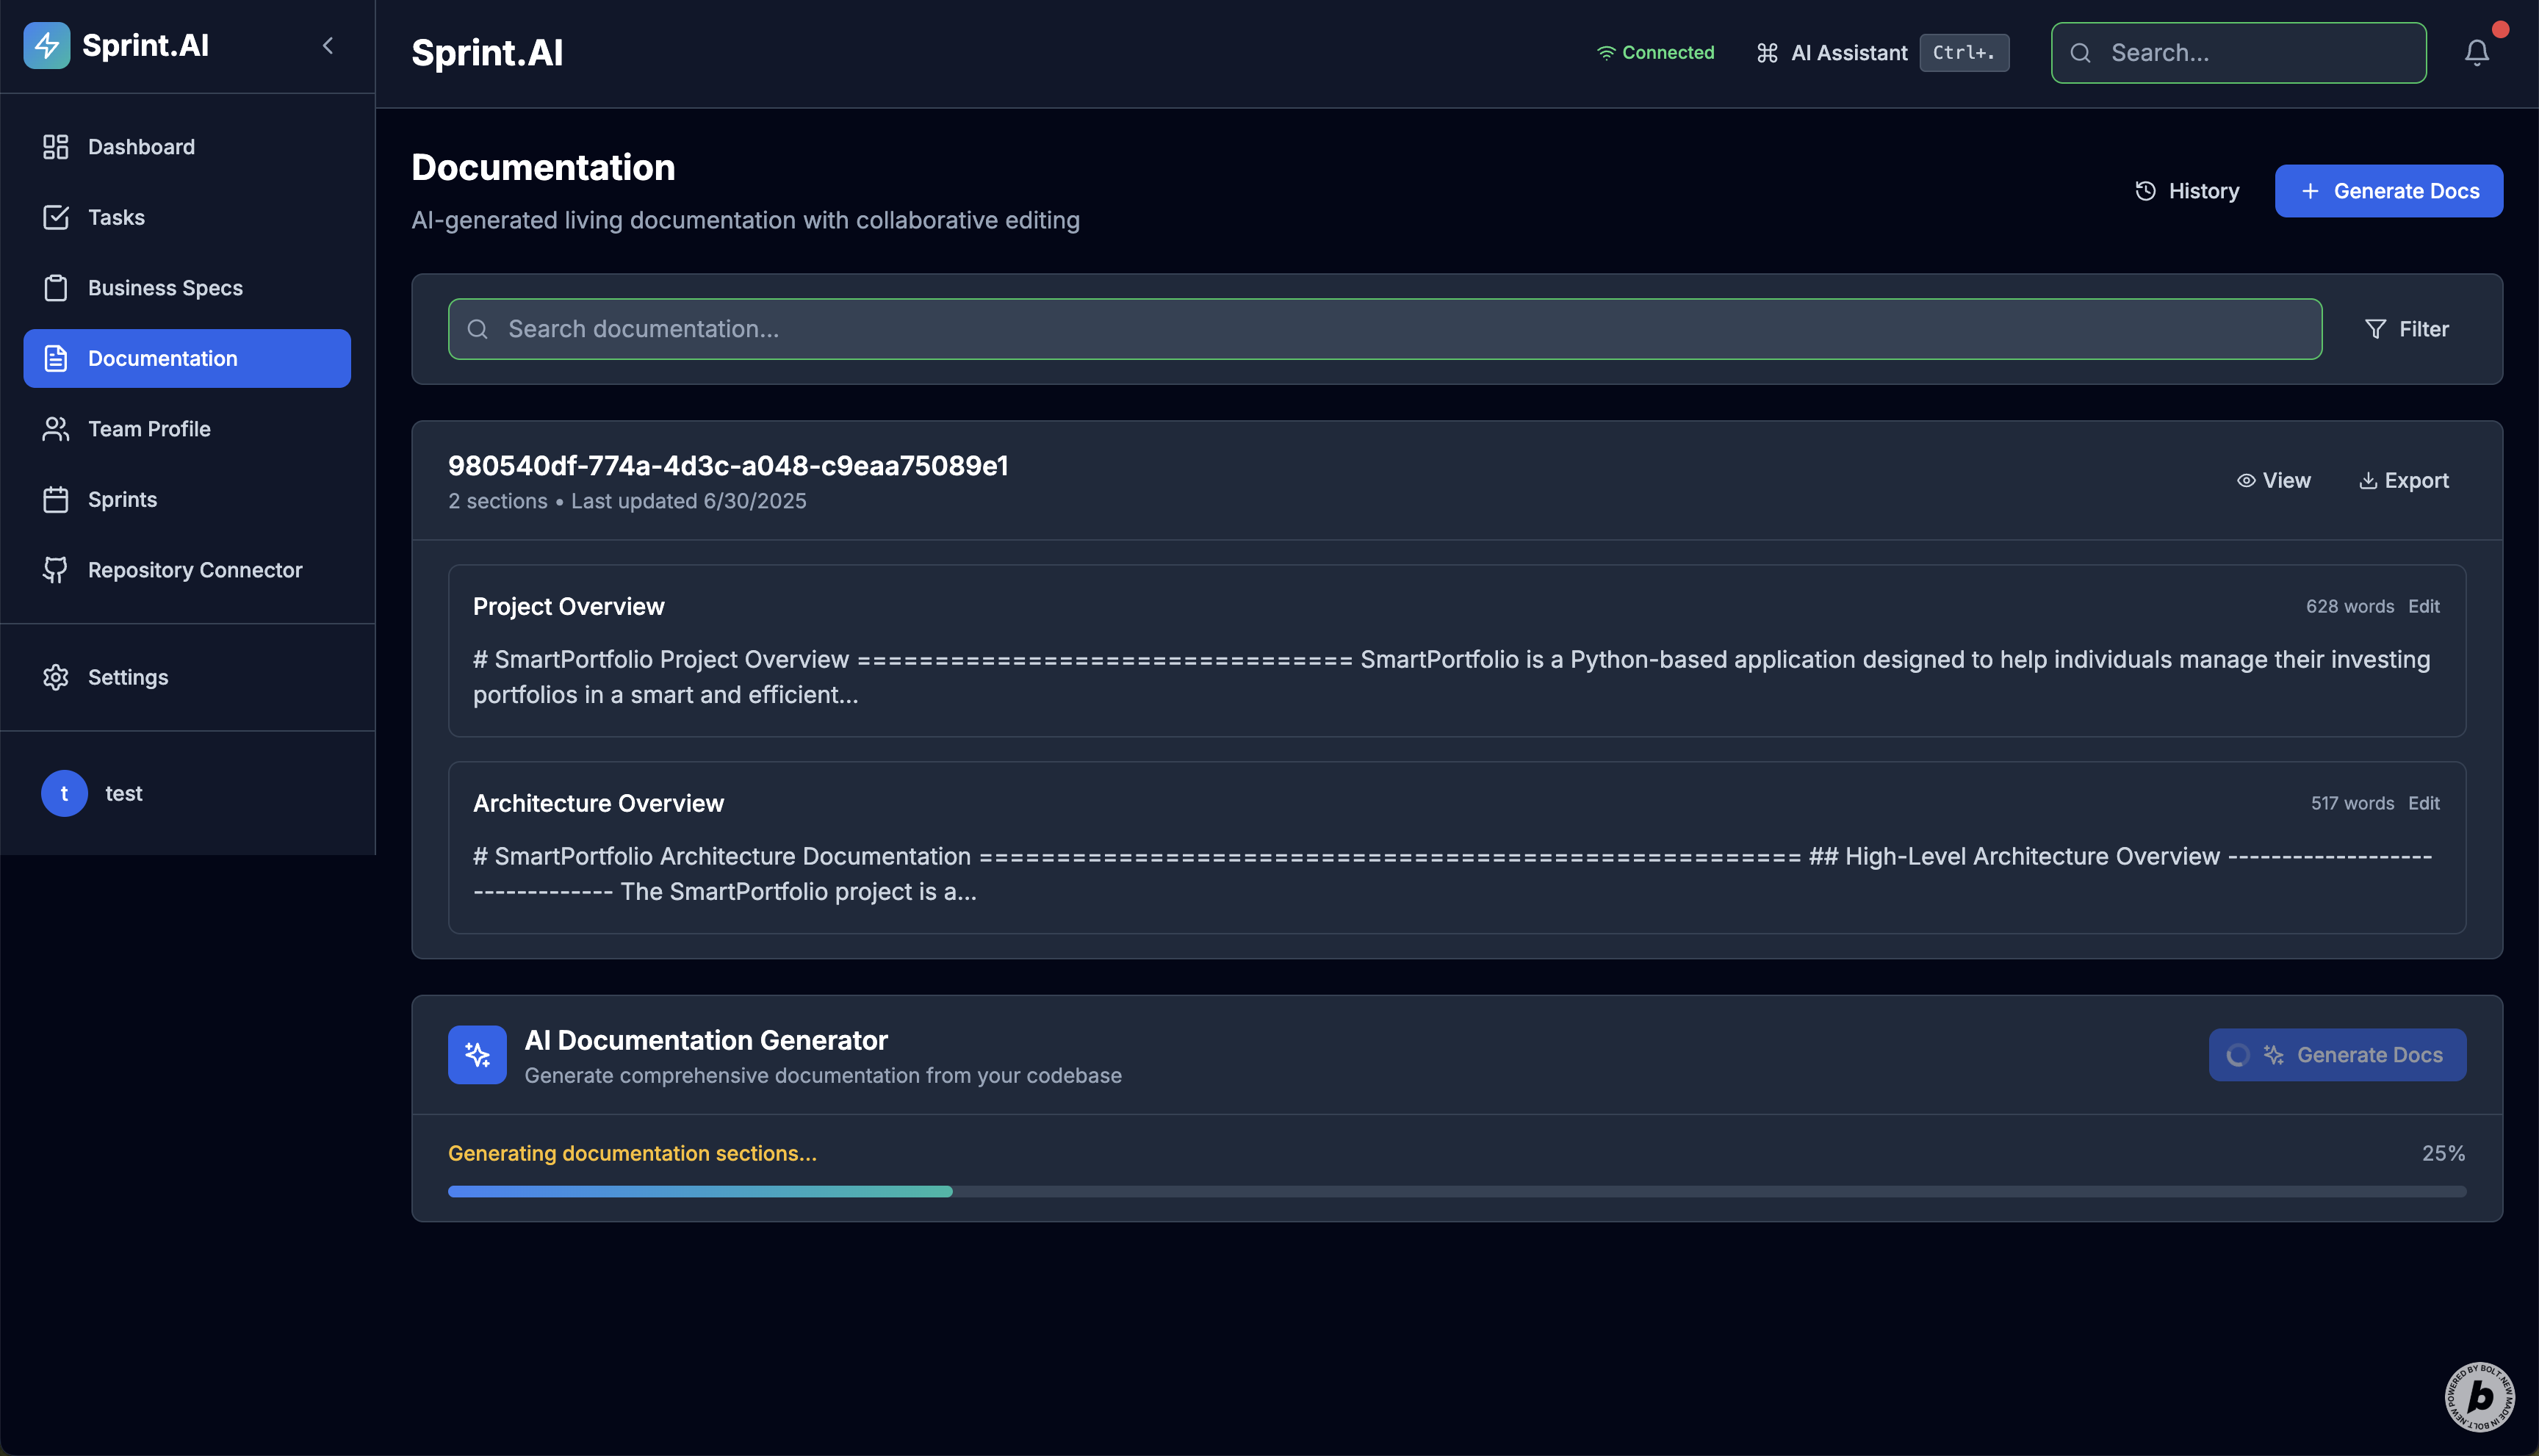Click the Connected wifi status indicator
The image size is (2539, 1456).
coord(1655,53)
